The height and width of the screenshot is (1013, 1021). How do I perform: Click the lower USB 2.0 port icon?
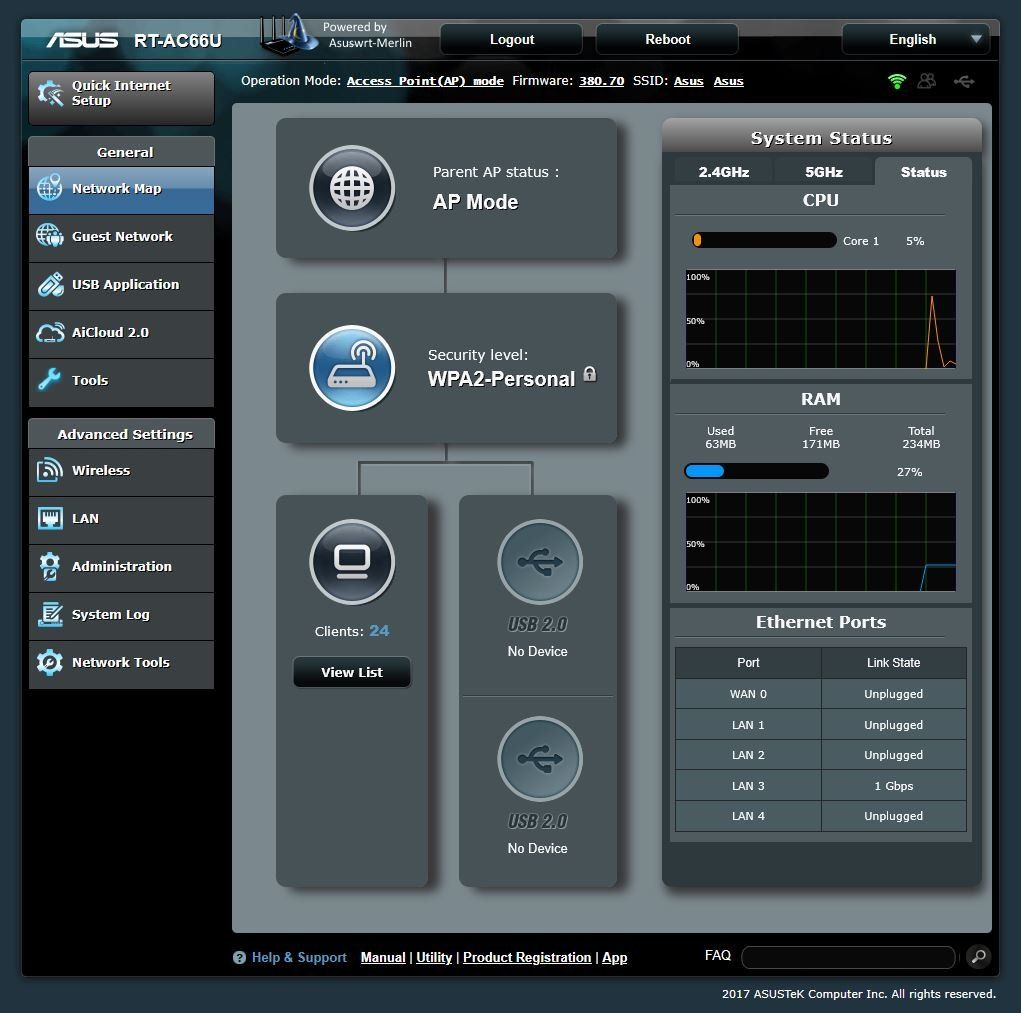click(x=540, y=758)
